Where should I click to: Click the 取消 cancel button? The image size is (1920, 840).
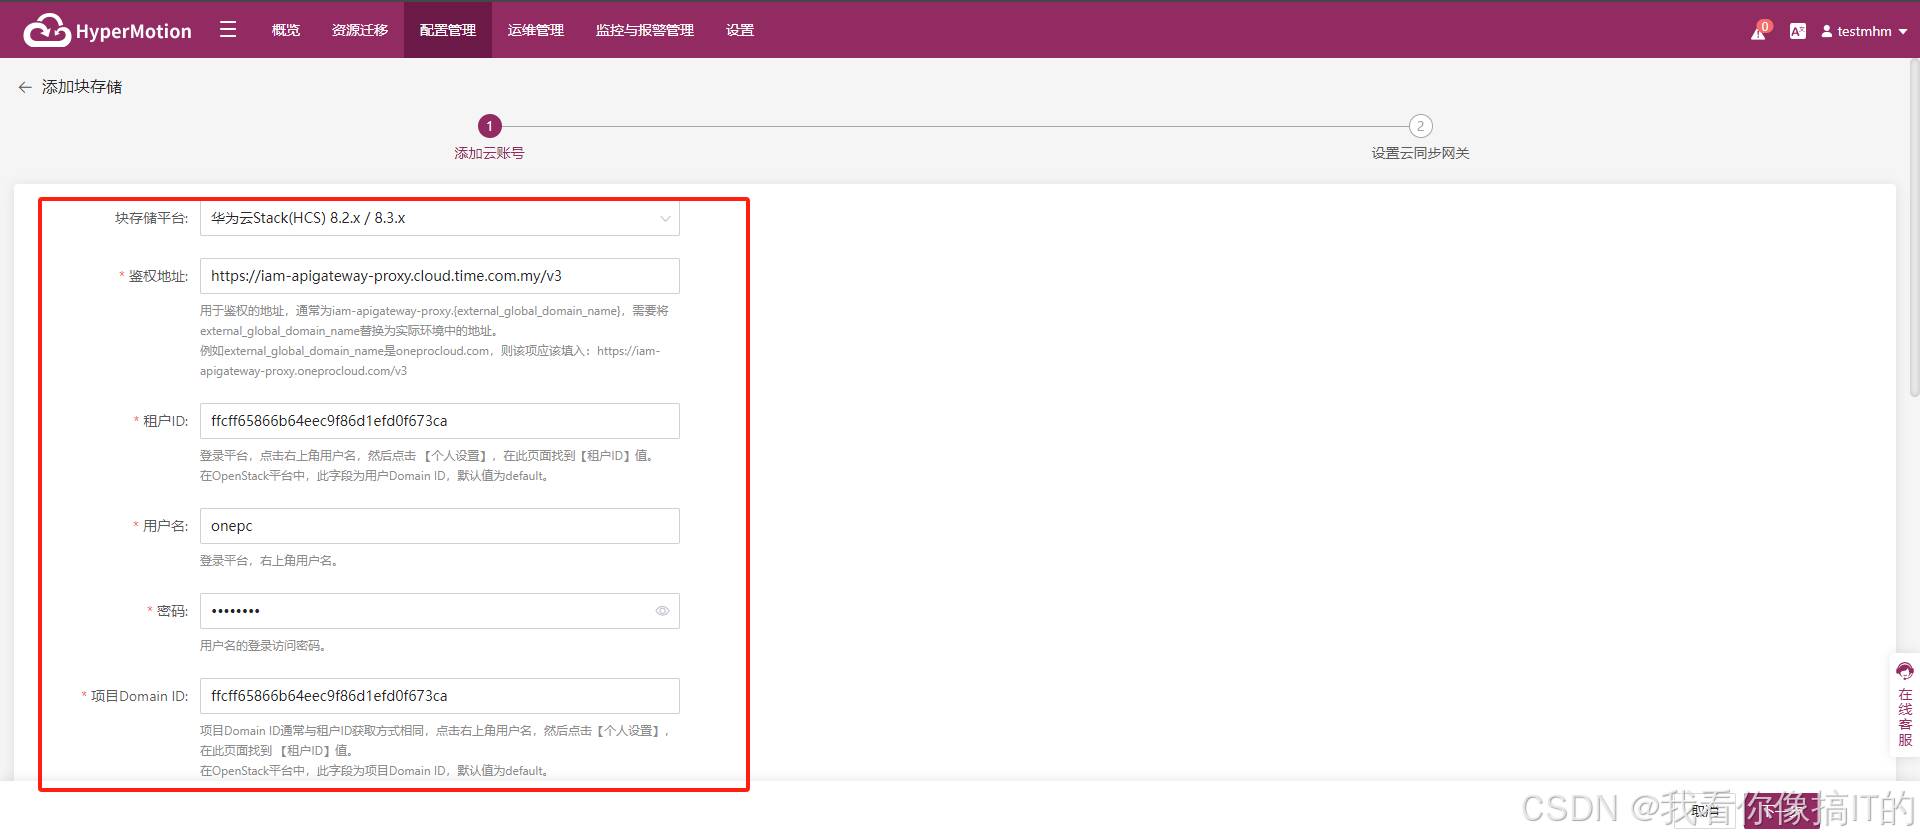(1705, 811)
